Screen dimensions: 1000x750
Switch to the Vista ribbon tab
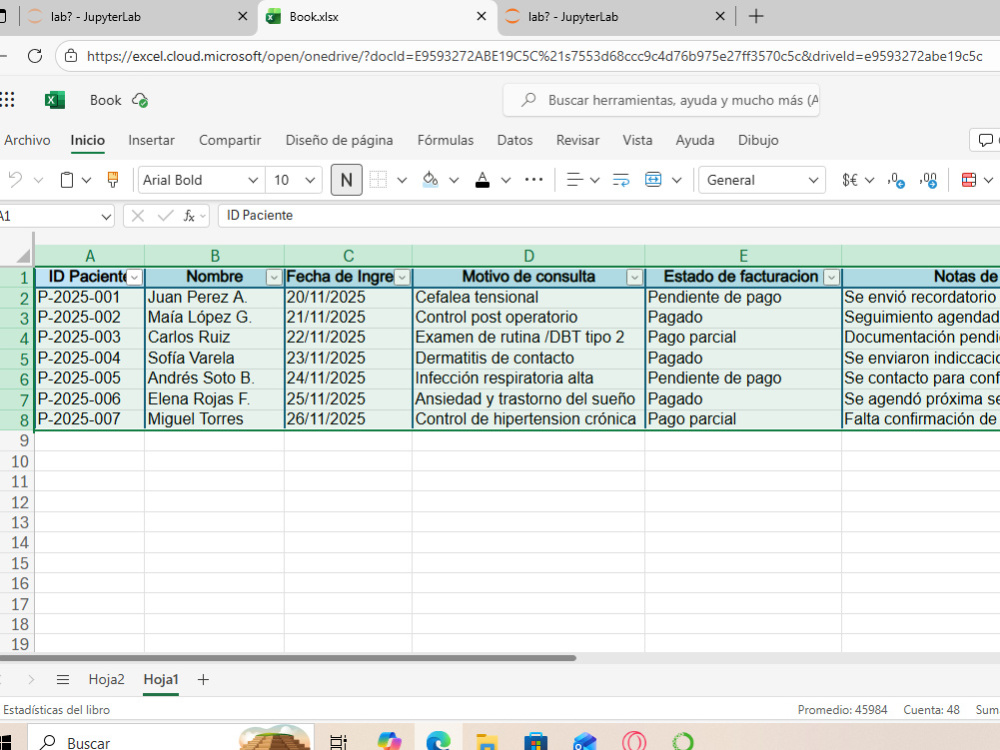637,140
